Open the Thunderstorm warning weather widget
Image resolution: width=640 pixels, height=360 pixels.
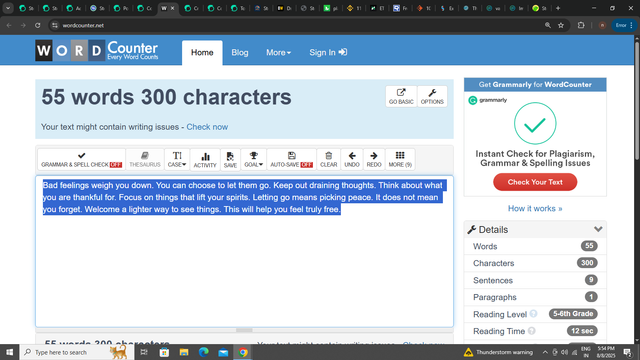tap(498, 352)
